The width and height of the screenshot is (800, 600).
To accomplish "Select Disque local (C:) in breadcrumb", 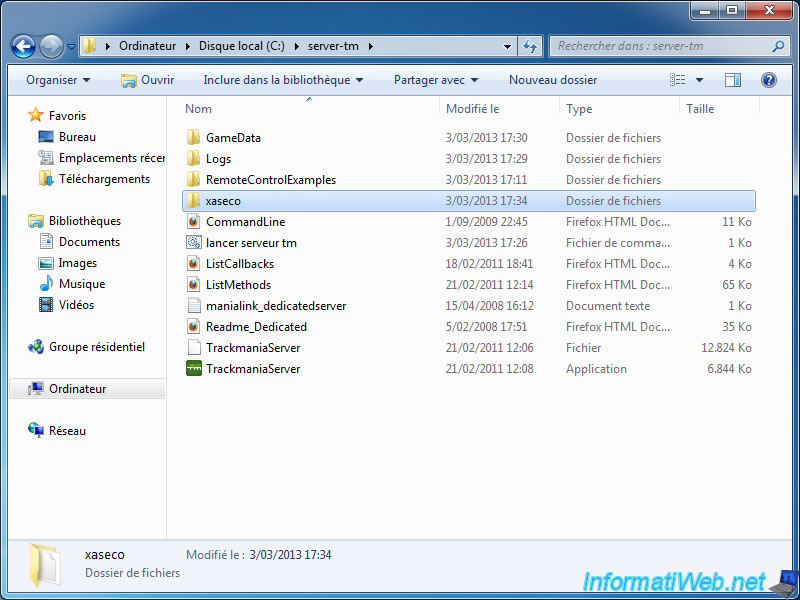I will [242, 46].
